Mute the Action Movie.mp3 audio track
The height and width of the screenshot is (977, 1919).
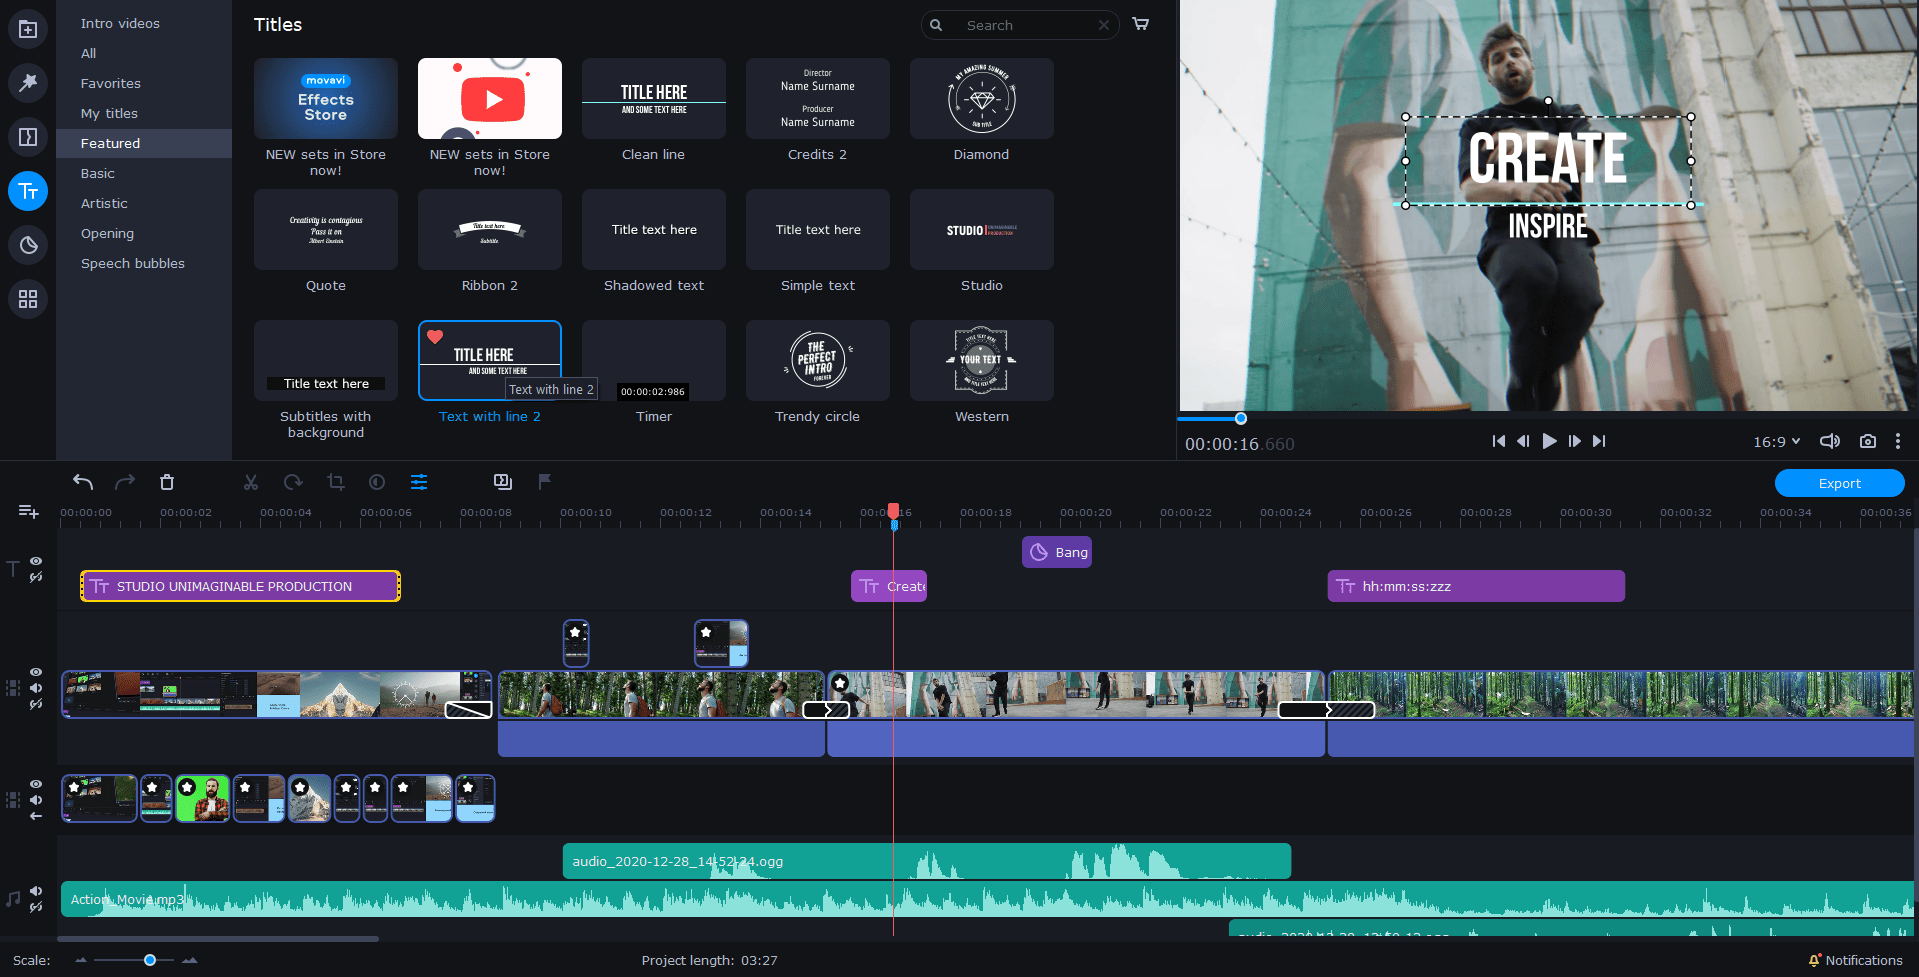36,891
